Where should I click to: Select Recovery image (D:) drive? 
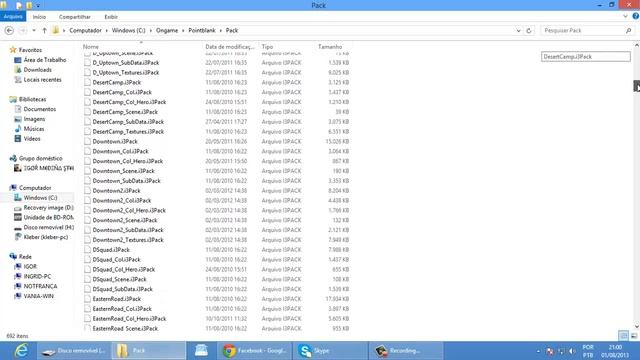pos(49,207)
